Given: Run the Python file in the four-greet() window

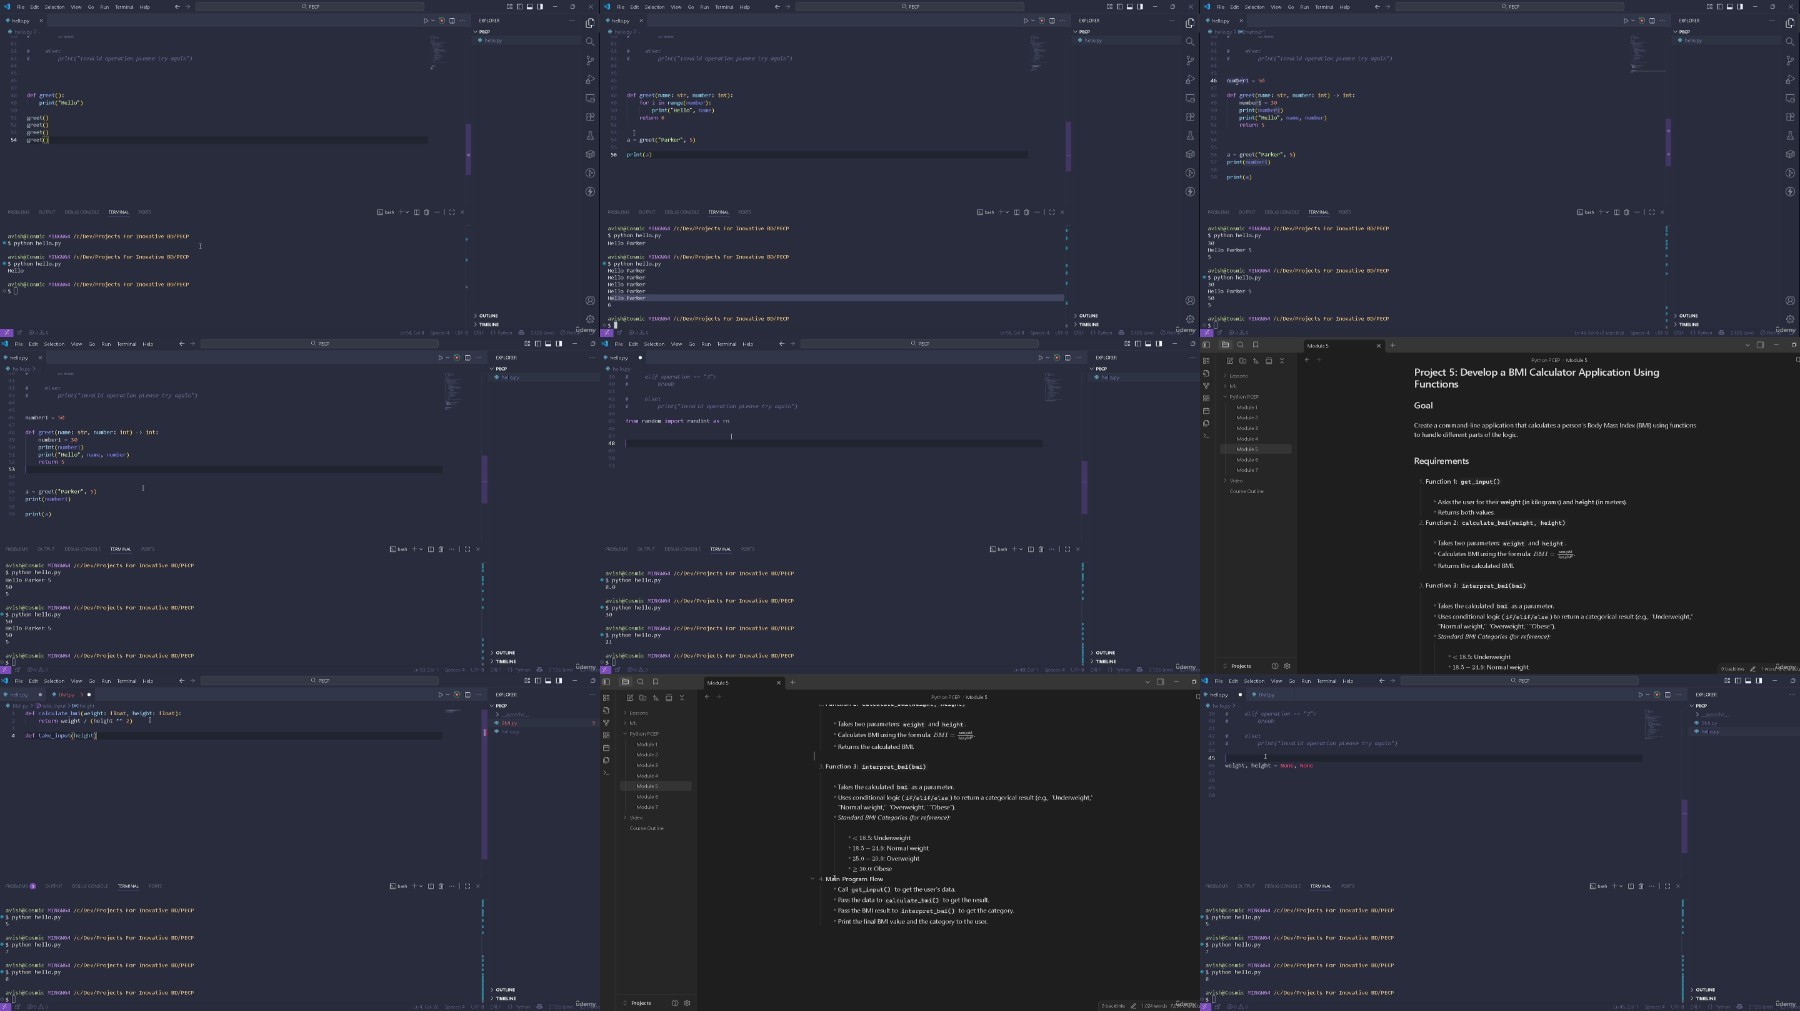Looking at the screenshot, I should (x=426, y=20).
